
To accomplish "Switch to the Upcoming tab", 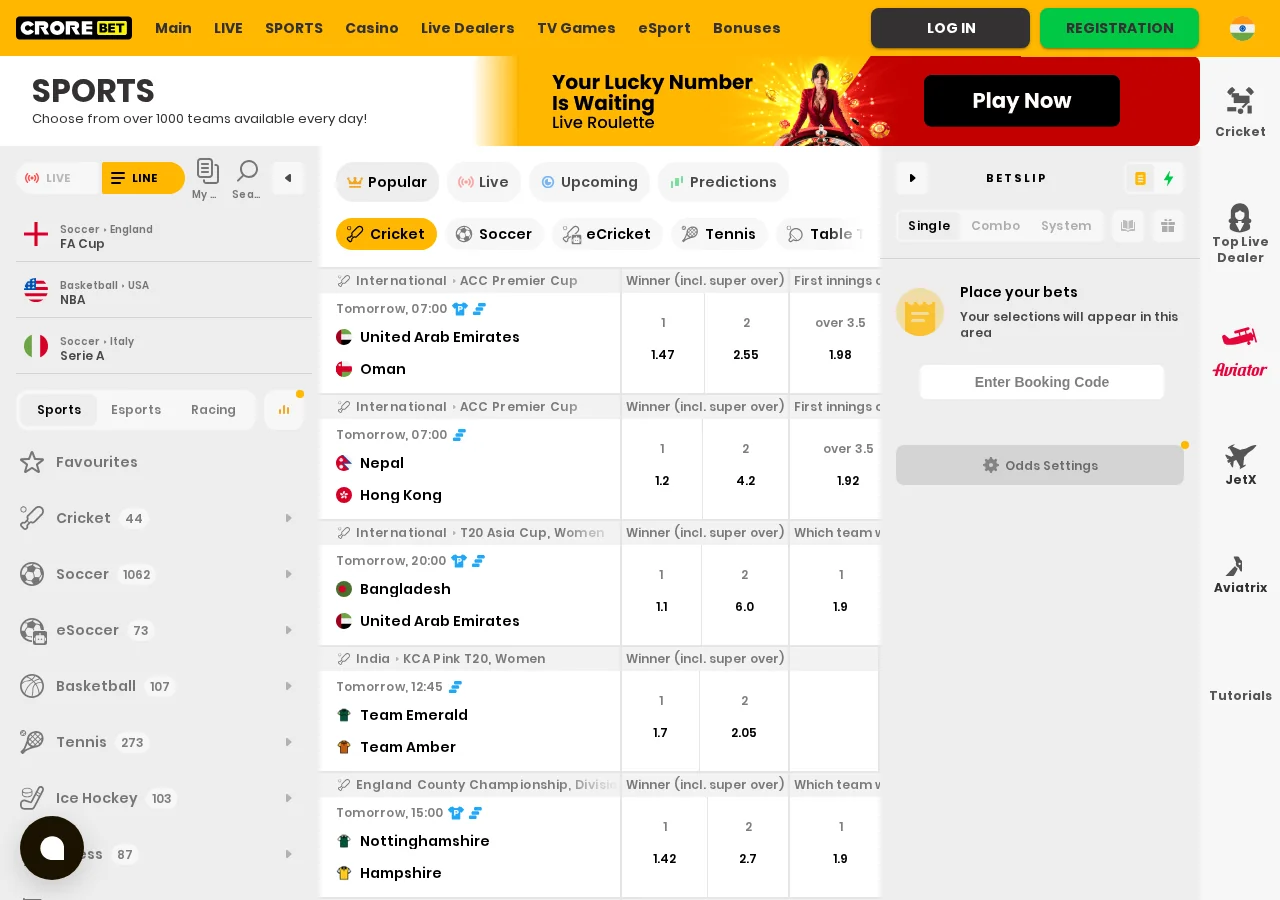I will tap(589, 182).
